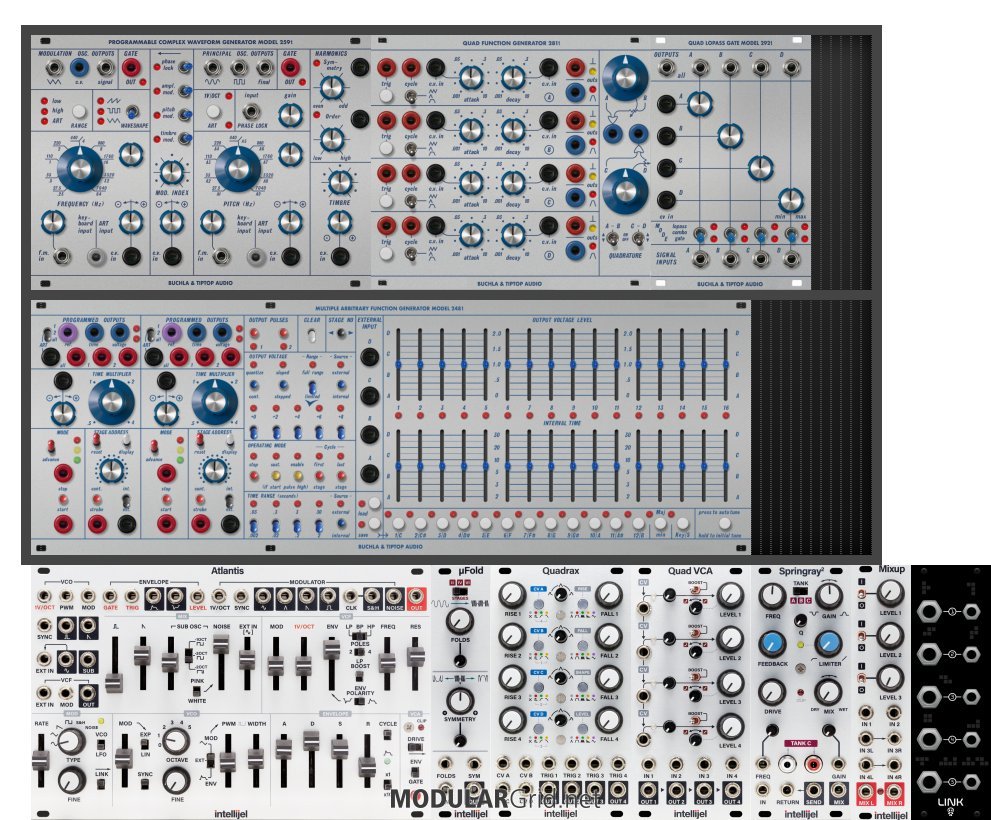Click the LEVEL 1 knob on the Mixup module
This screenshot has height=820, width=991.
pos(890,594)
